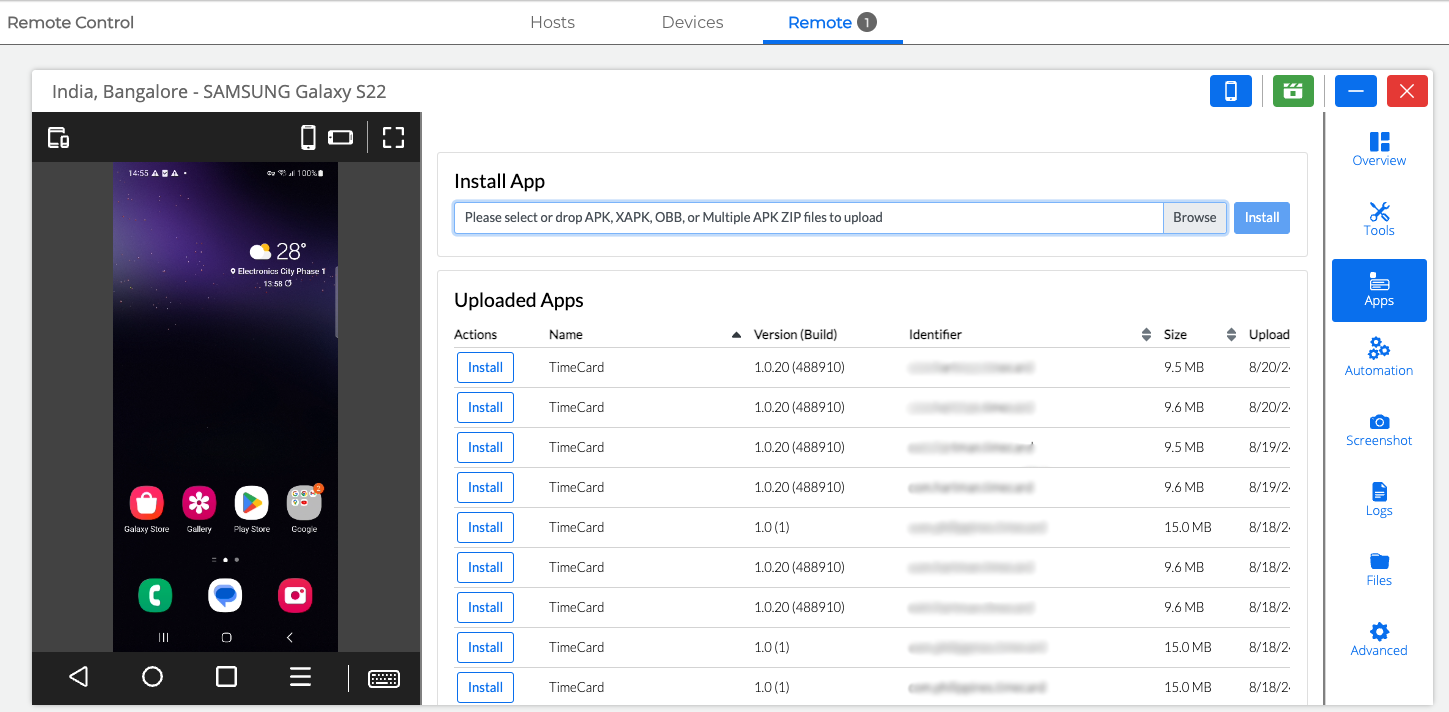Toggle the device keyboard icon
This screenshot has height=712, width=1449.
[384, 678]
